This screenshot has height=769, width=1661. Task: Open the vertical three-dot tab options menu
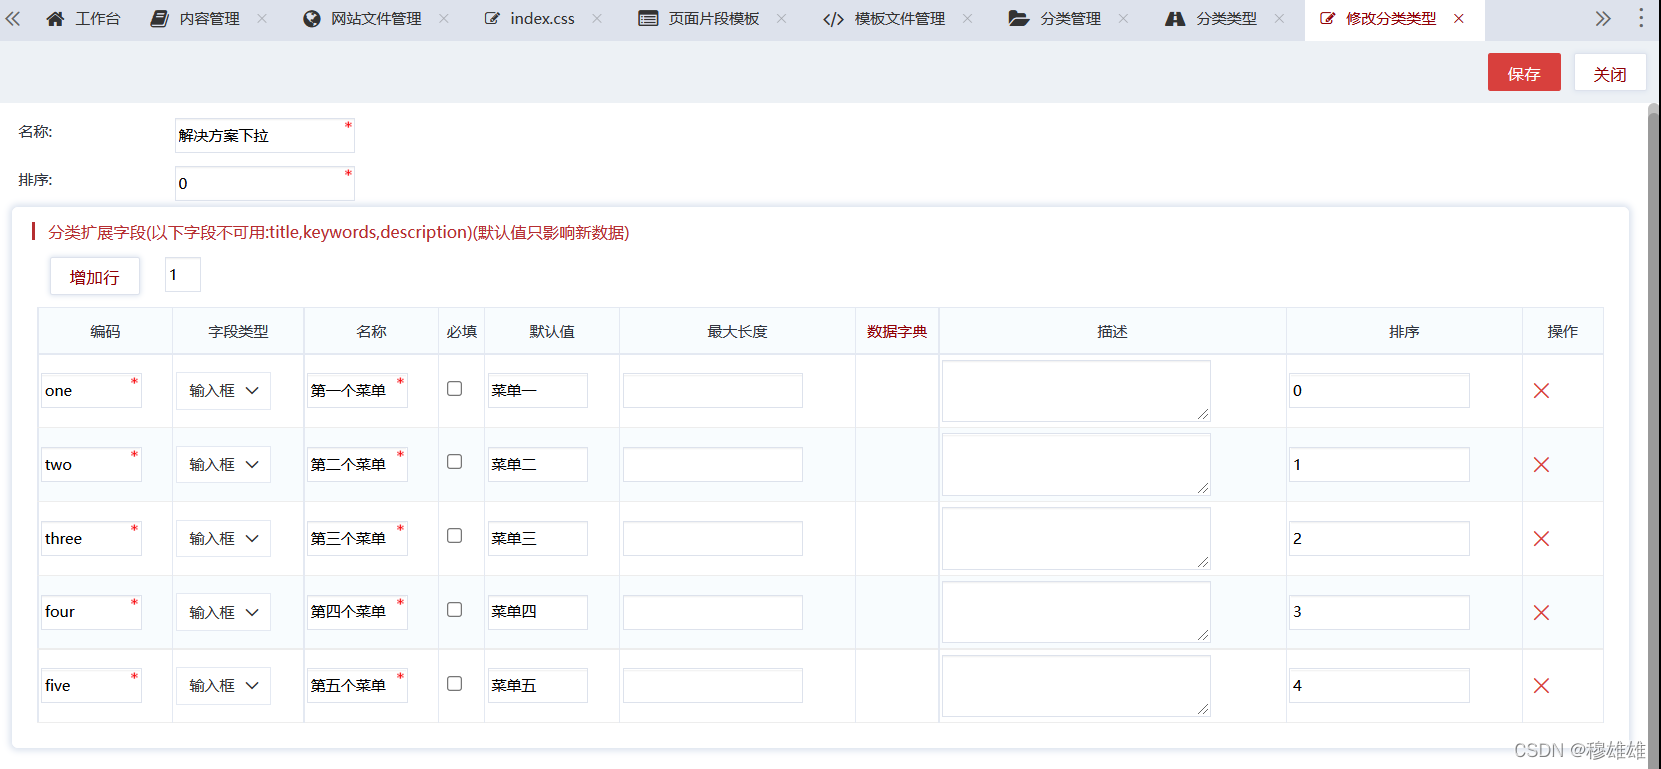1641,19
